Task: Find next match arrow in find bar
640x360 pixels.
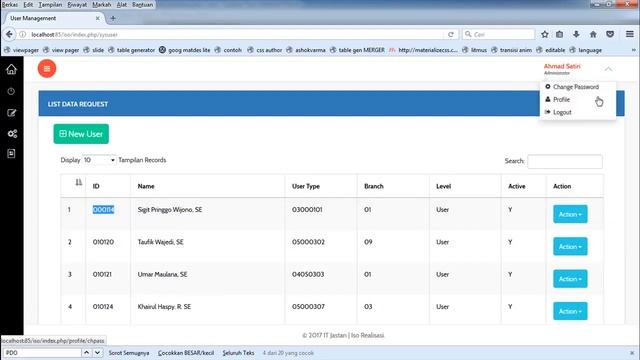Action: pyautogui.click(x=97, y=352)
